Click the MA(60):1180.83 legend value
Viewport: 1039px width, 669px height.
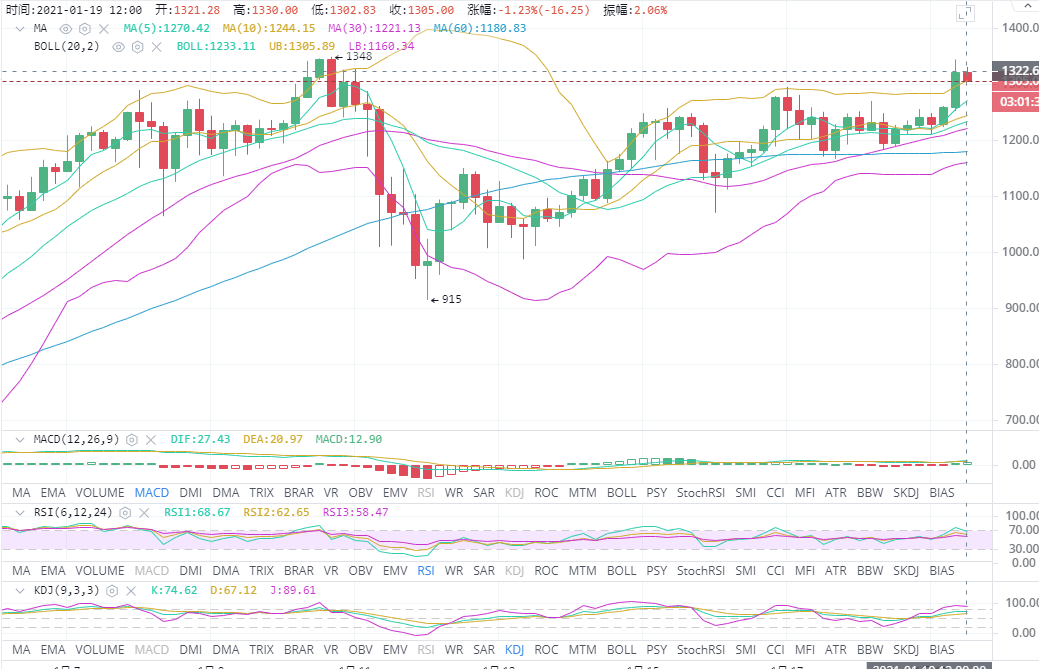(x=480, y=28)
